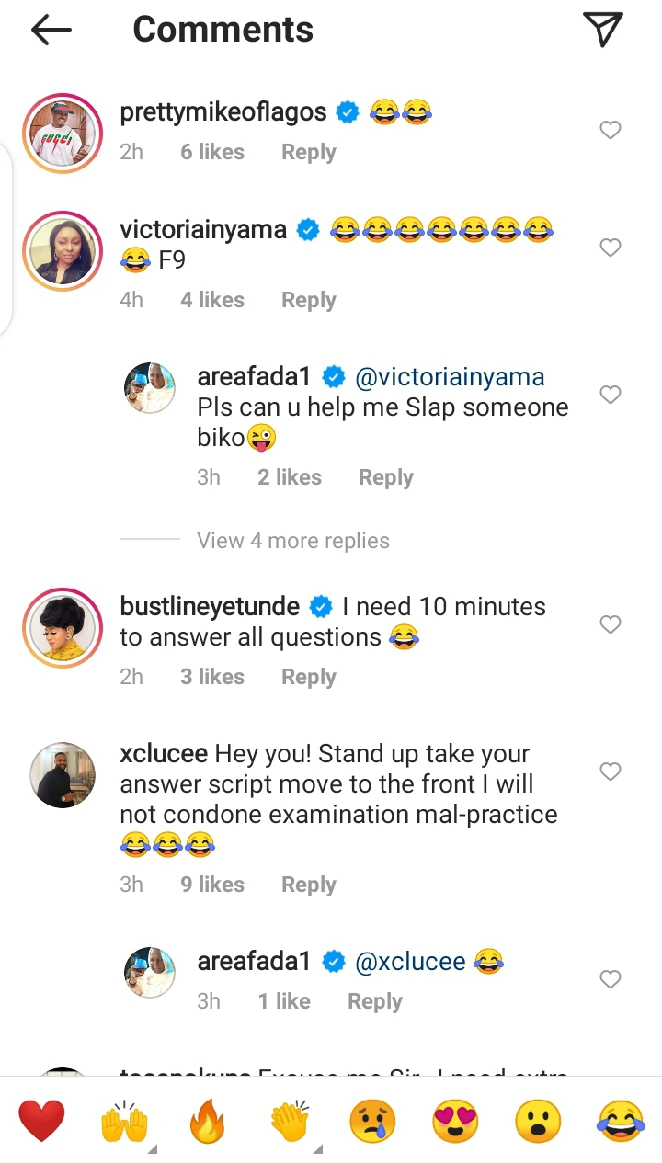Open the @victoriainyama mention link
Viewport: 662px width, 1163px height.
(x=450, y=377)
